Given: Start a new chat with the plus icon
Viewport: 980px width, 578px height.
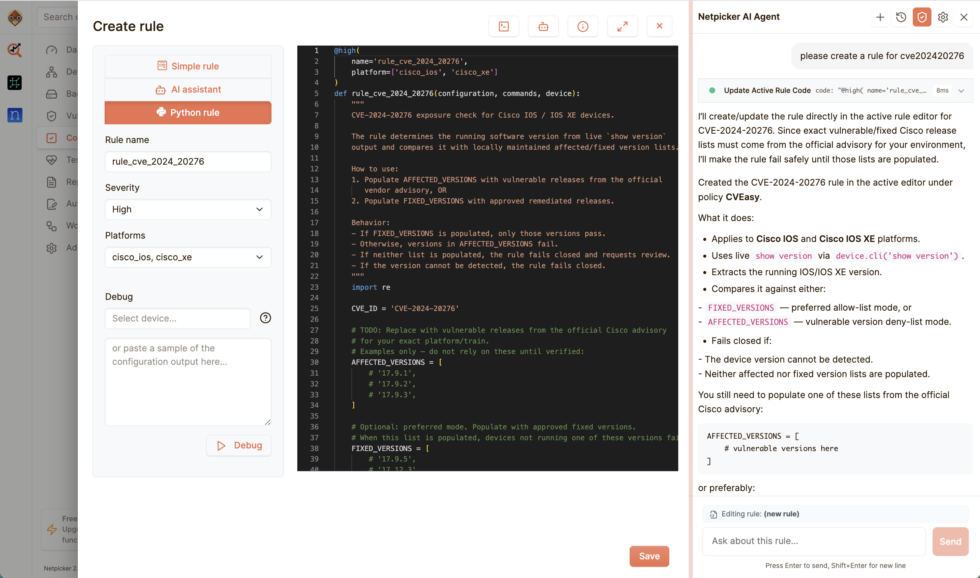Looking at the screenshot, I should coord(880,17).
